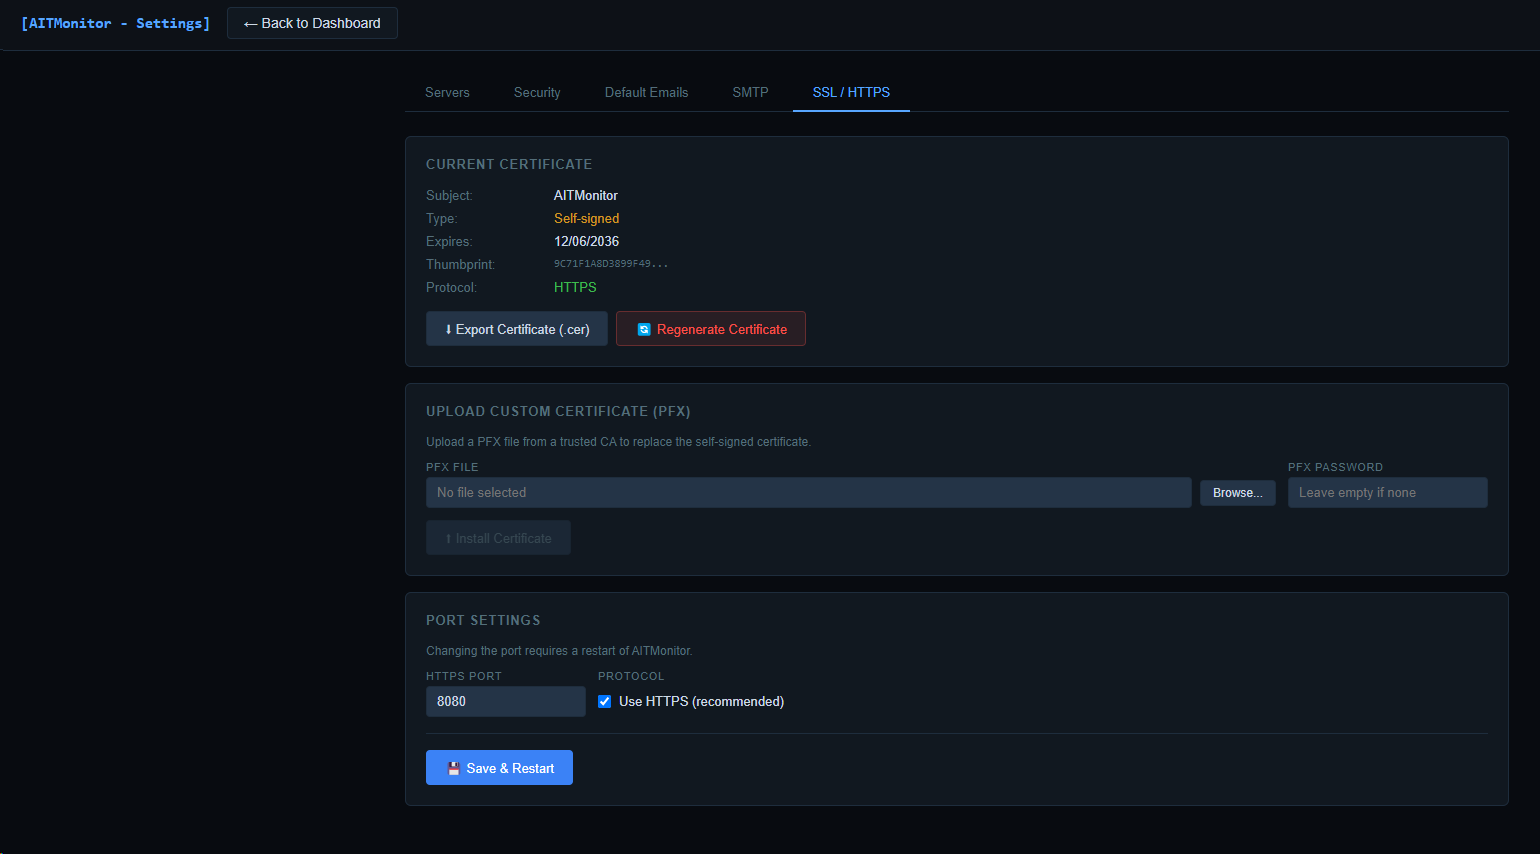The height and width of the screenshot is (854, 1540).
Task: Click the Regenerate Certificate button
Action: click(x=711, y=329)
